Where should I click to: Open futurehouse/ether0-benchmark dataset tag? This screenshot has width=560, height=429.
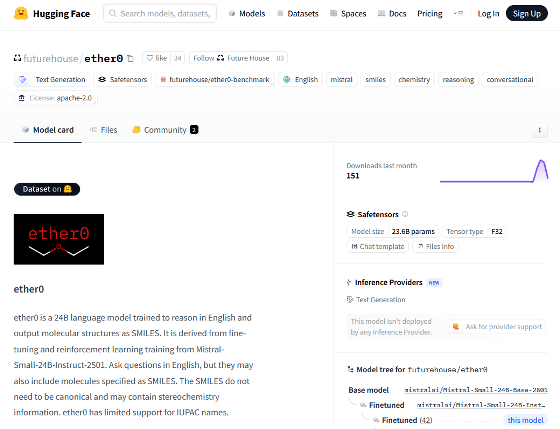click(x=215, y=79)
